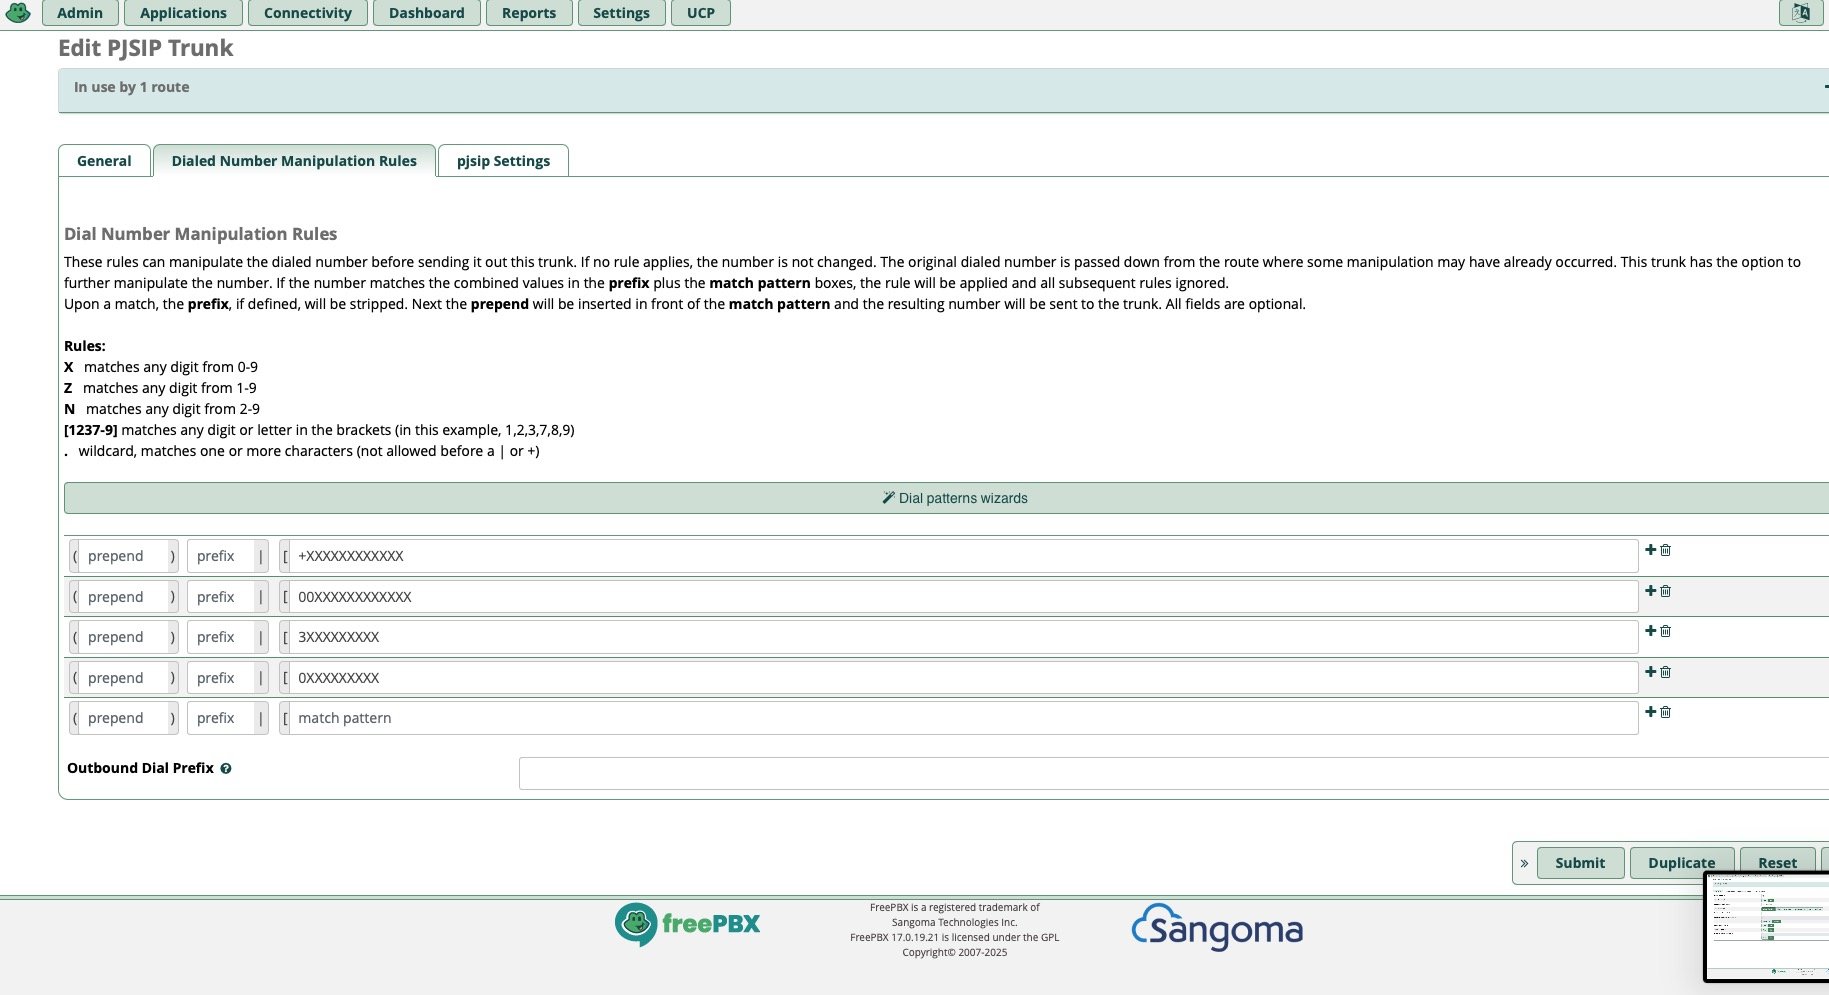The image size is (1829, 995).
Task: Add a row after the 0XXXXXXXXX pattern
Action: [1650, 672]
